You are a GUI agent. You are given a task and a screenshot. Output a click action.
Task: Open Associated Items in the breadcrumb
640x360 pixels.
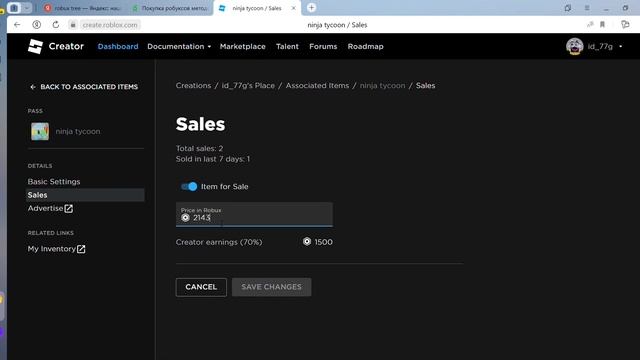(x=317, y=86)
